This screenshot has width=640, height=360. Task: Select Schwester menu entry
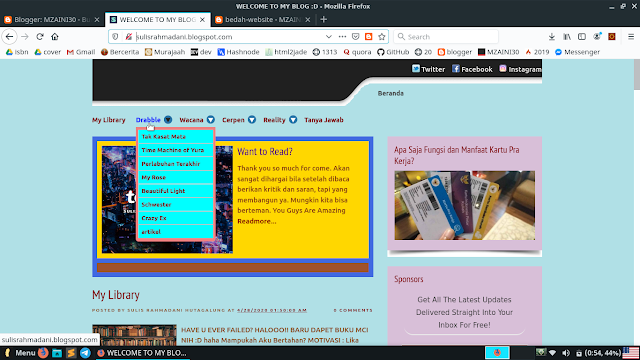(x=176, y=204)
